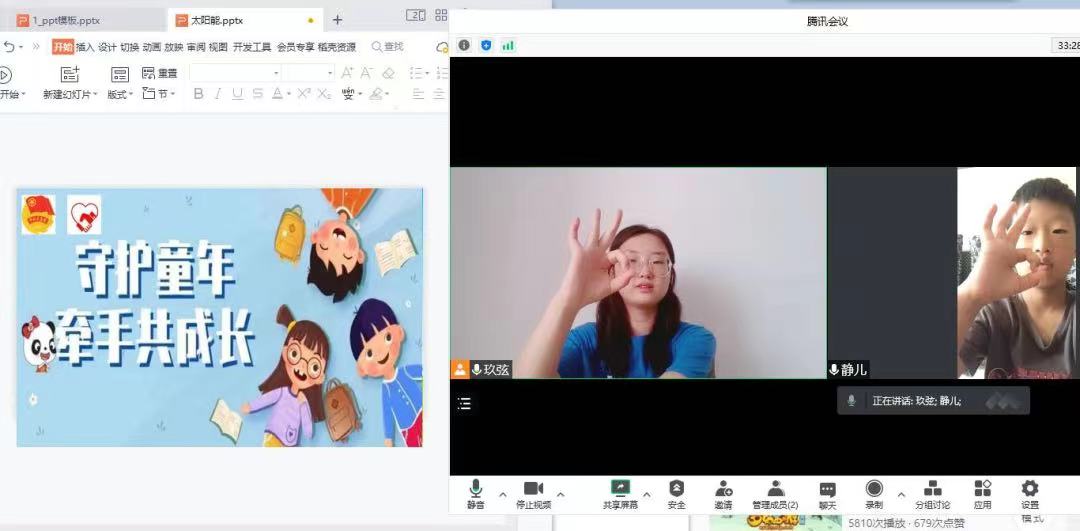Select 静儿's video tile
The image size is (1080, 531).
(951, 273)
